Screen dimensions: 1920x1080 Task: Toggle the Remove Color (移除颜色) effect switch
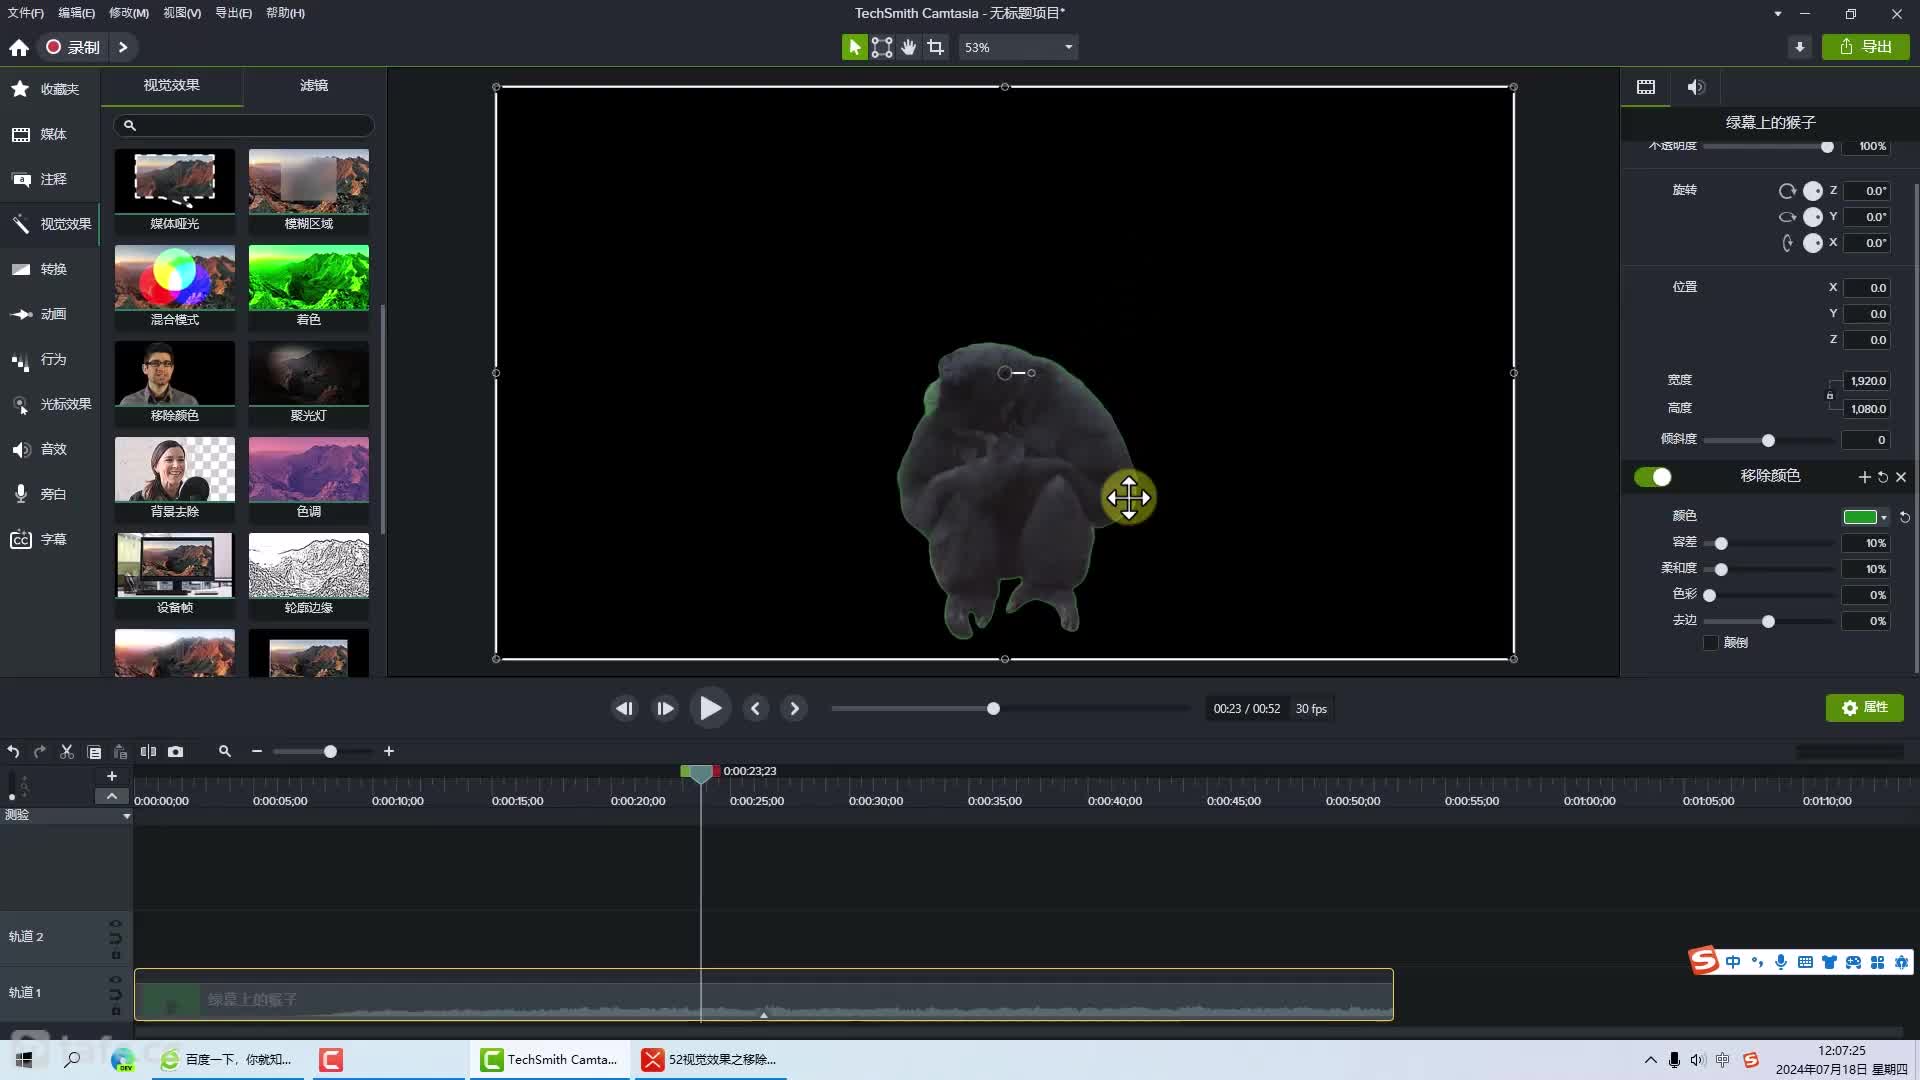click(x=1653, y=477)
